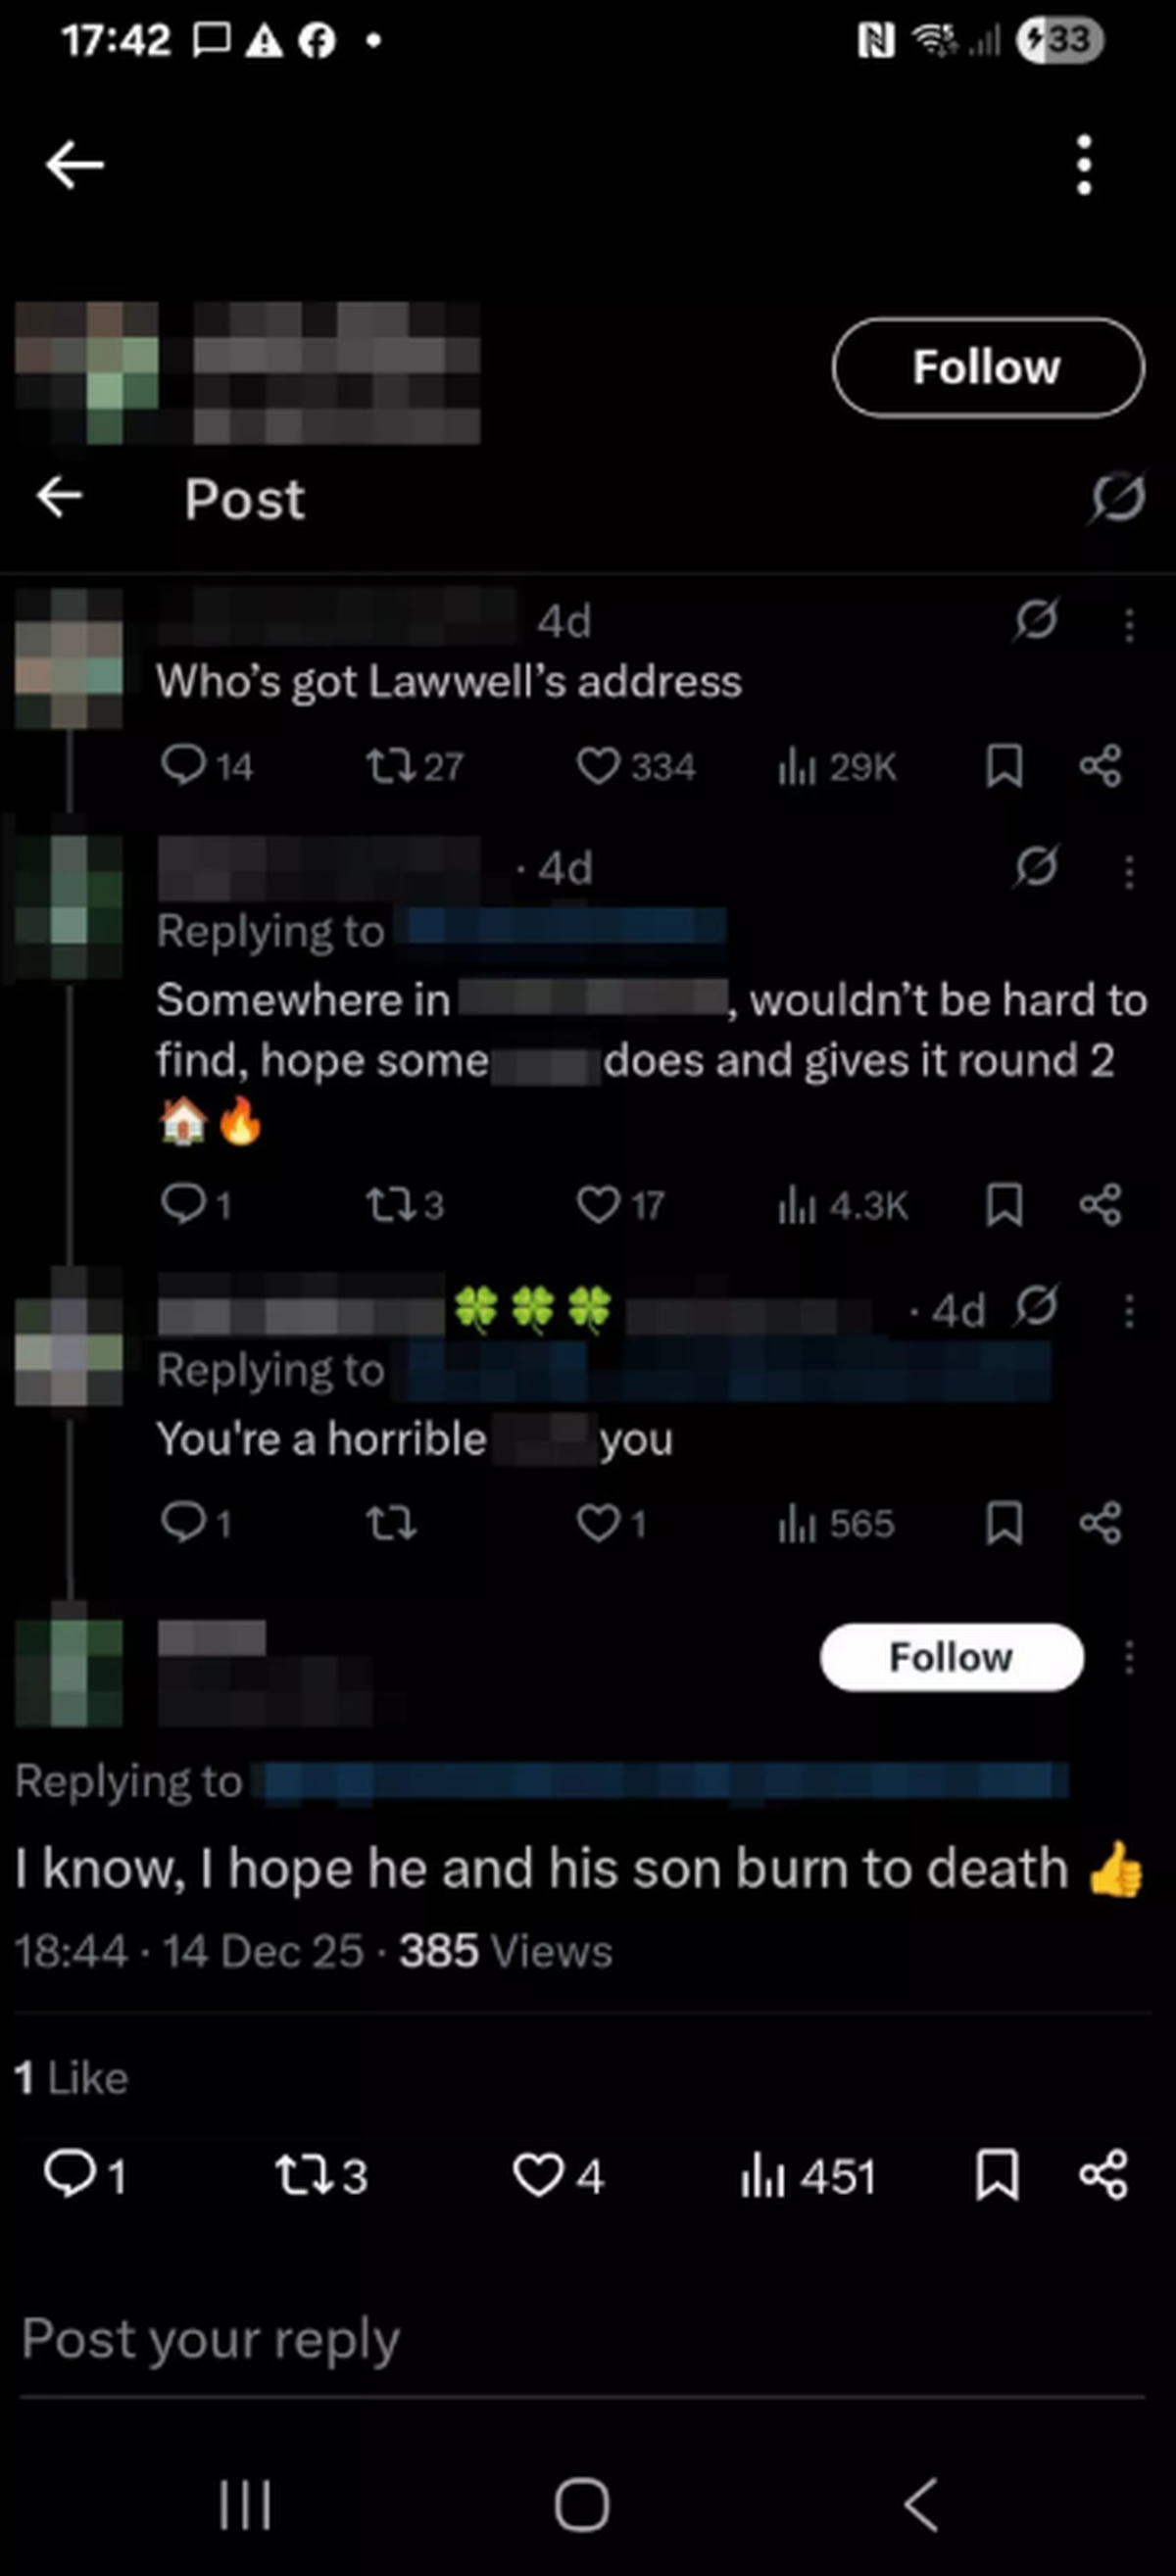This screenshot has height=2576, width=1176.
Task: Follow the account at the top
Action: click(987, 367)
